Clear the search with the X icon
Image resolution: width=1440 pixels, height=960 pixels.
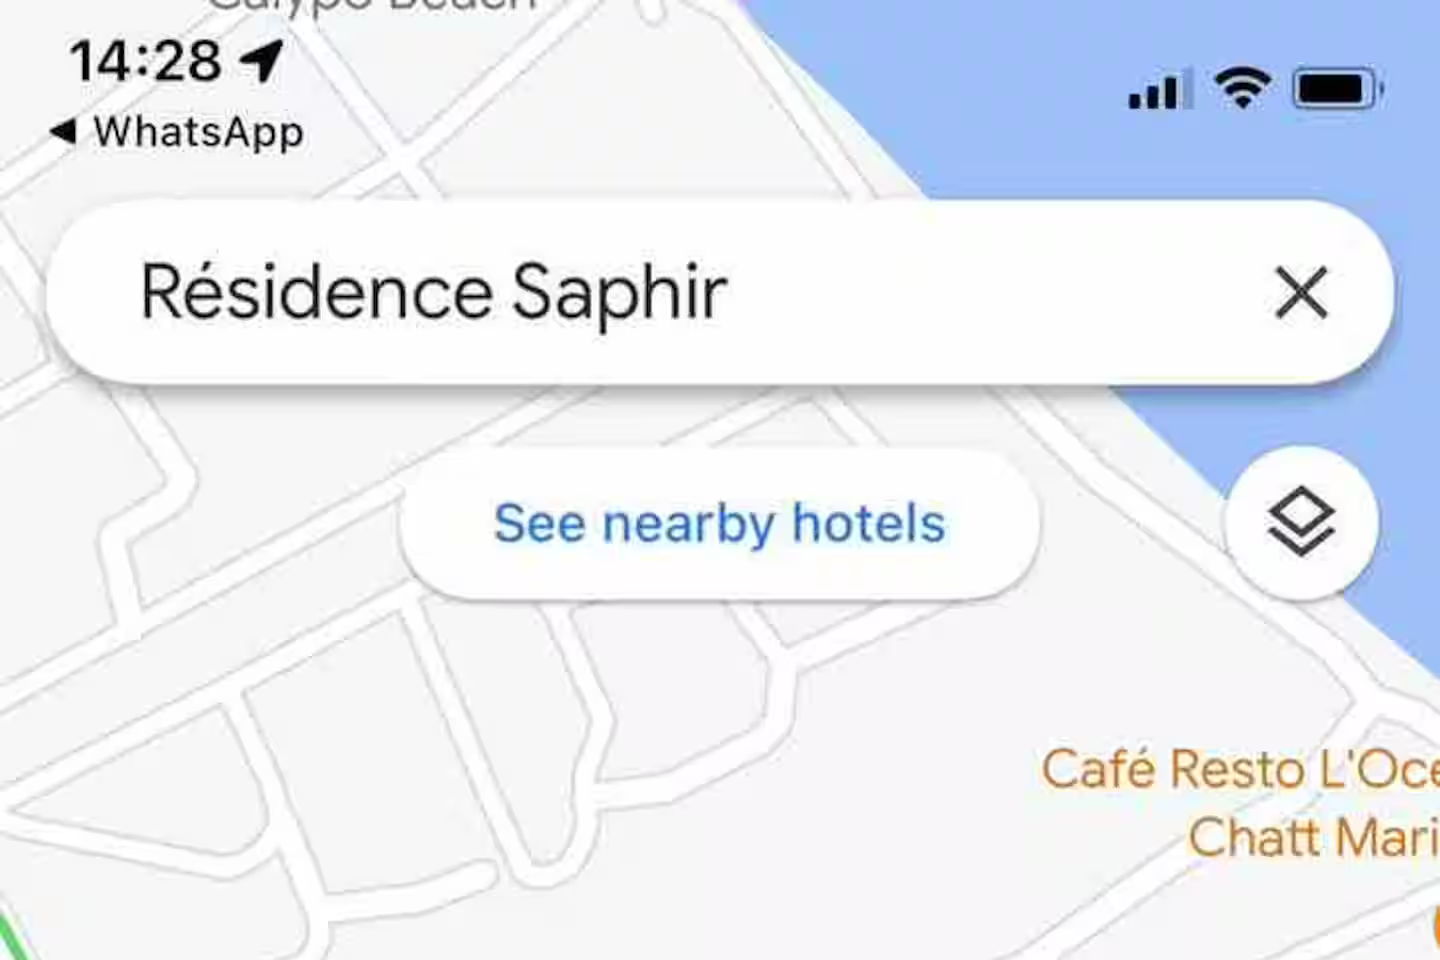coord(1301,292)
